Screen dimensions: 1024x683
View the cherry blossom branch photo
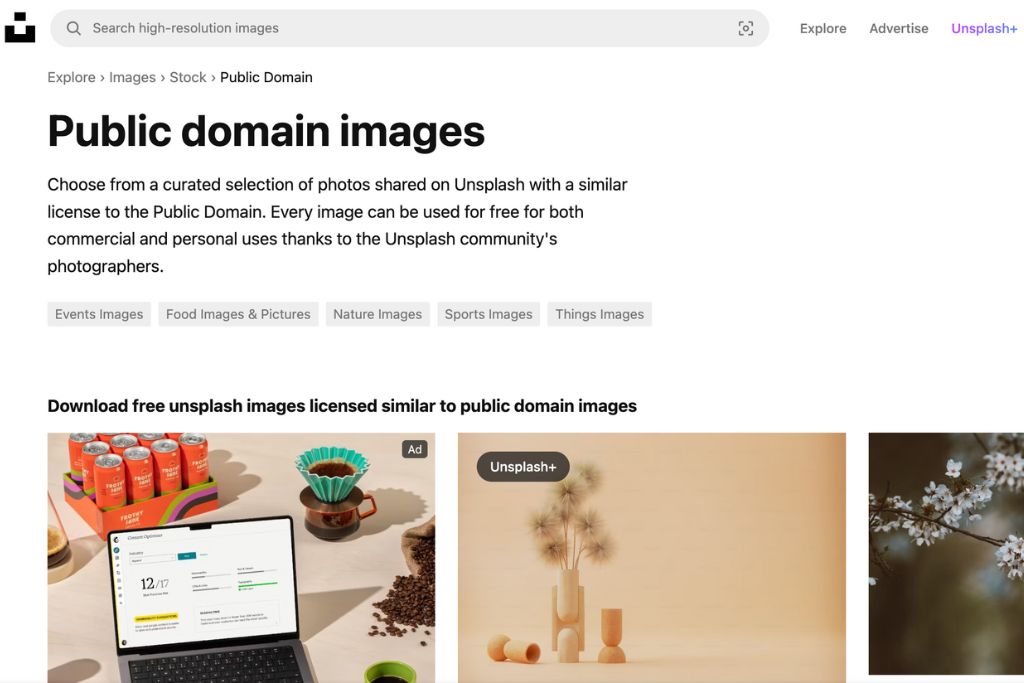(x=945, y=553)
